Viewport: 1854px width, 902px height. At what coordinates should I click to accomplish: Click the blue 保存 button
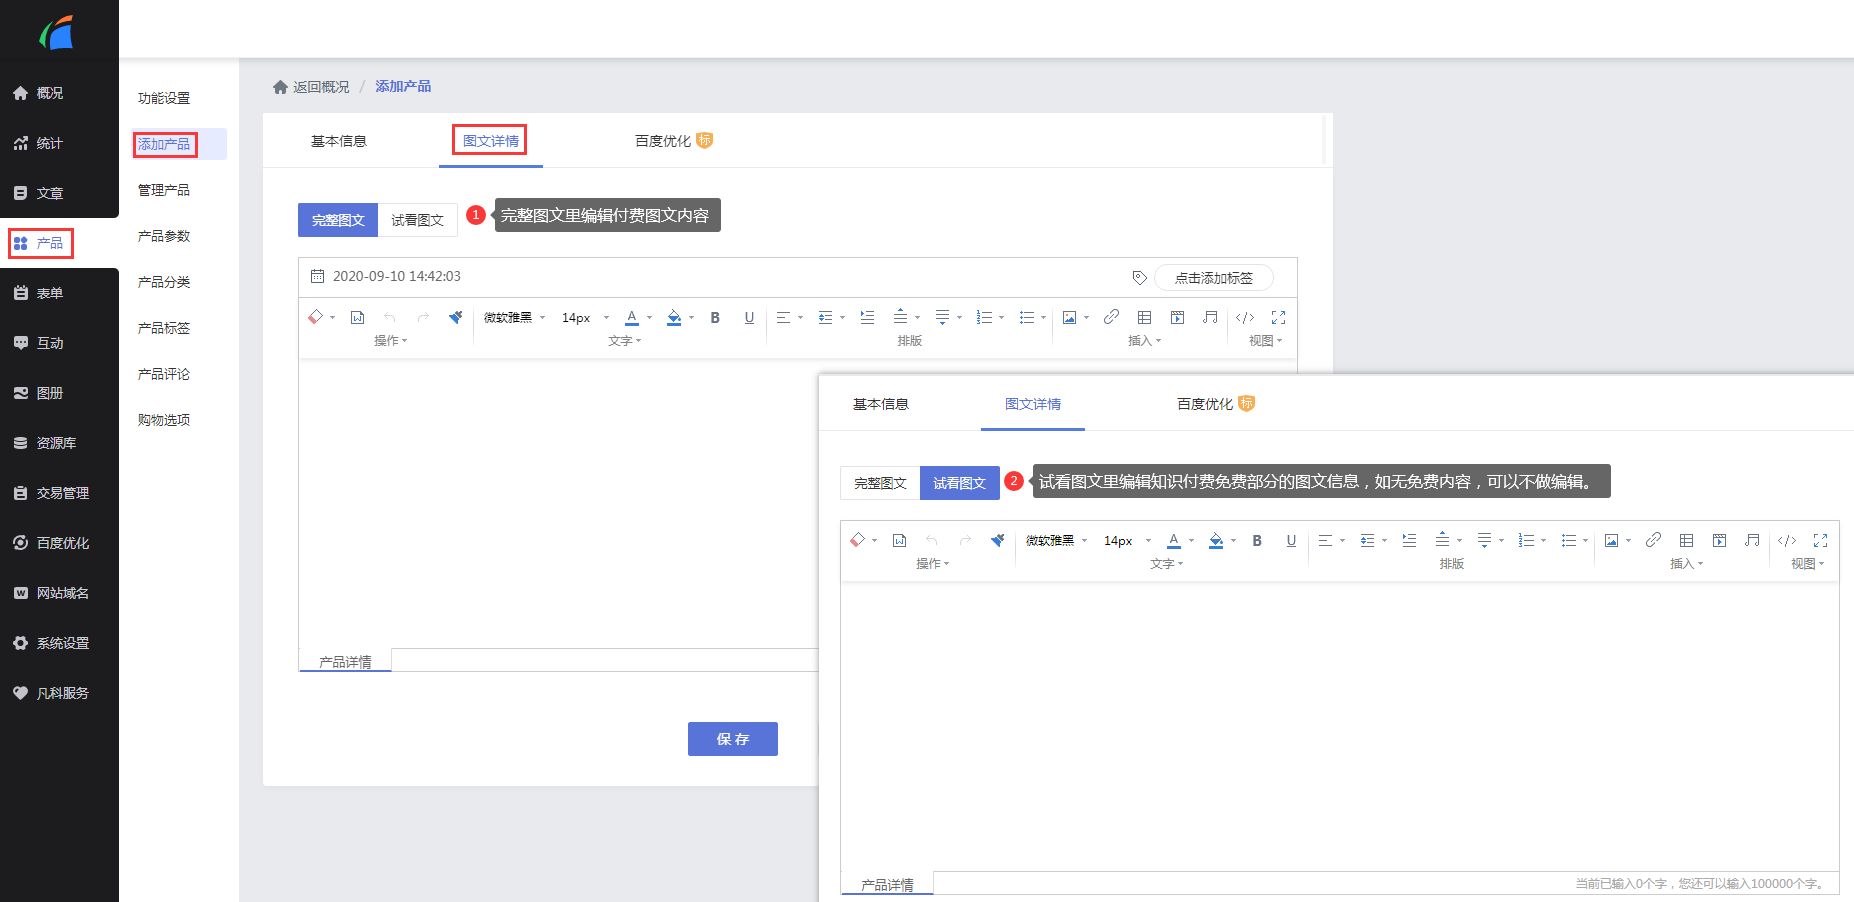click(x=732, y=739)
